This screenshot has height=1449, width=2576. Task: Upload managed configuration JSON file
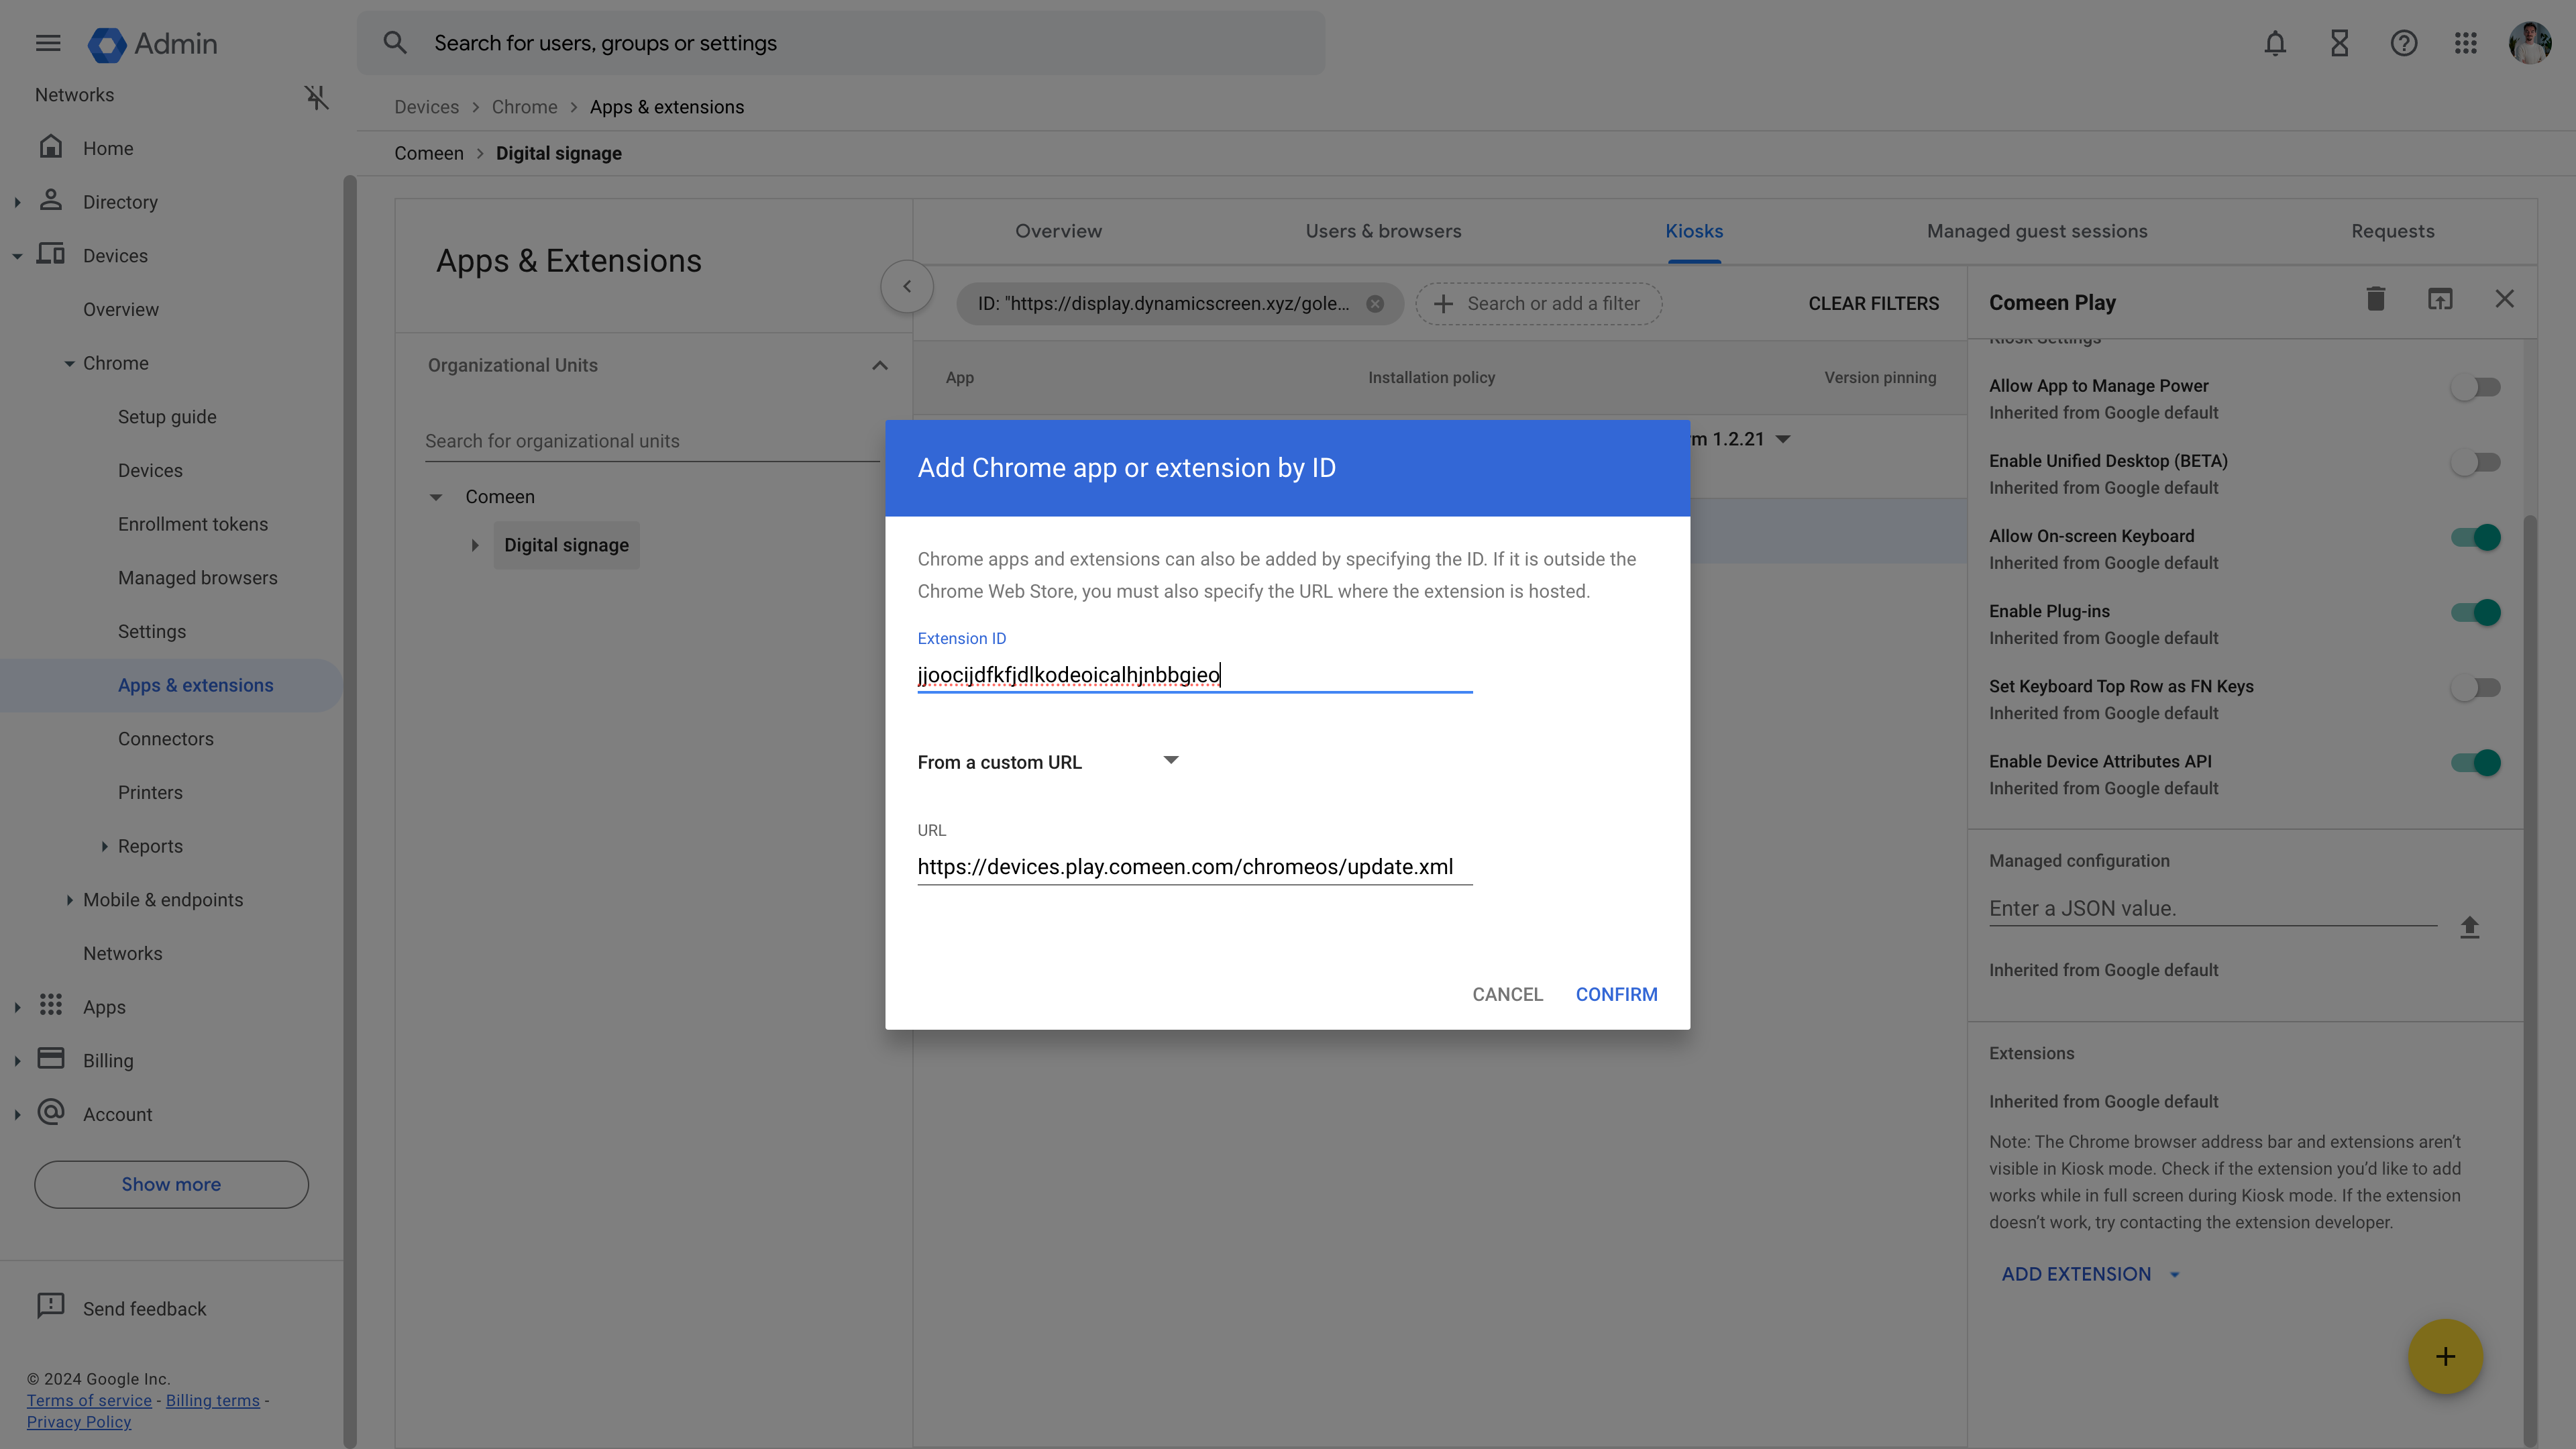pyautogui.click(x=2469, y=928)
